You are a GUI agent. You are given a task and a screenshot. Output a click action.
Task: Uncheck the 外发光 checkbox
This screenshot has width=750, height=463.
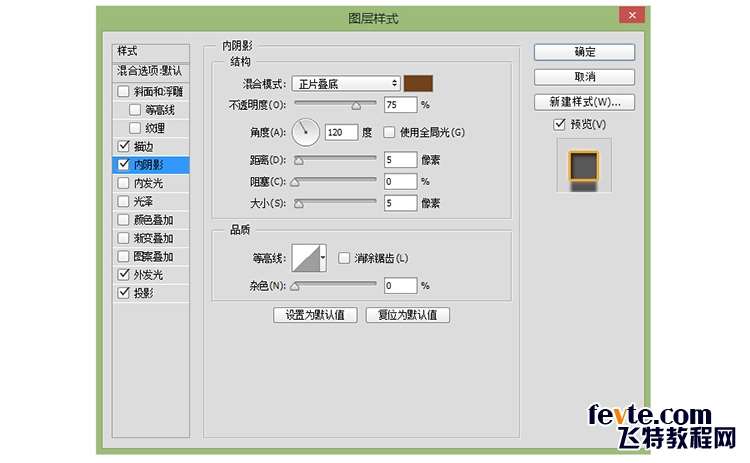tap(123, 274)
